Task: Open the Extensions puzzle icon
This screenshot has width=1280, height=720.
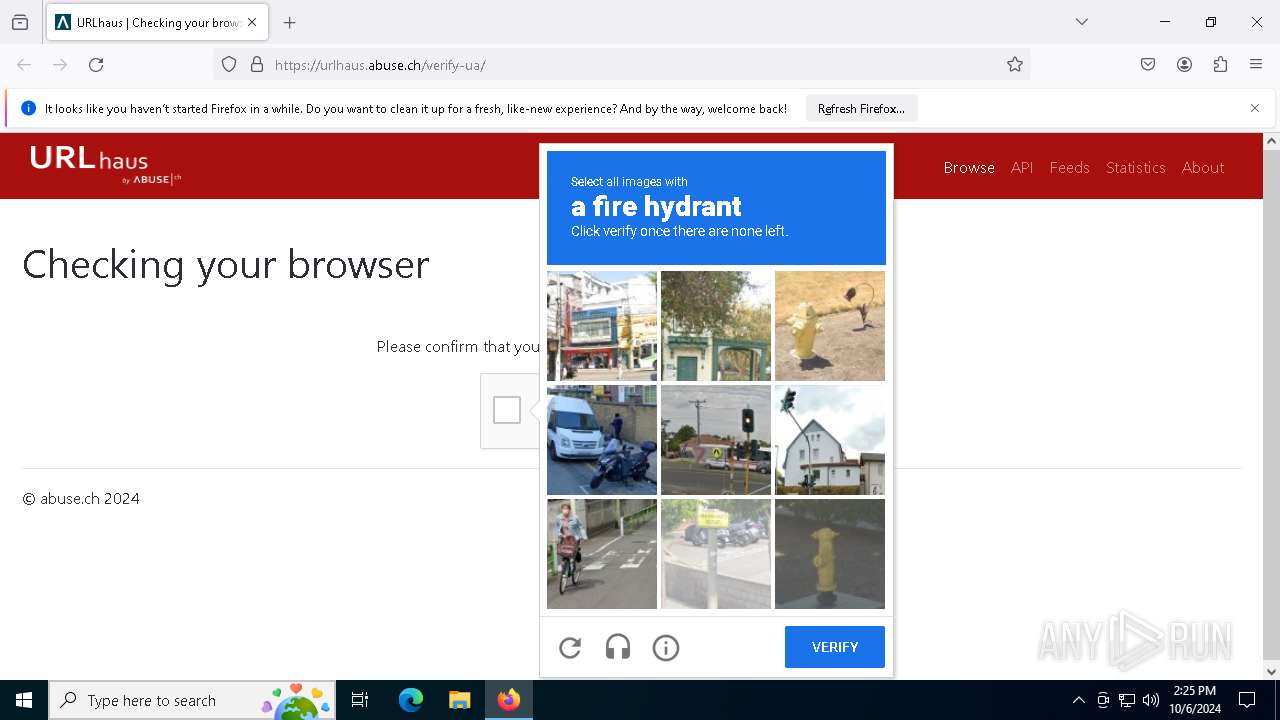Action: tap(1220, 65)
